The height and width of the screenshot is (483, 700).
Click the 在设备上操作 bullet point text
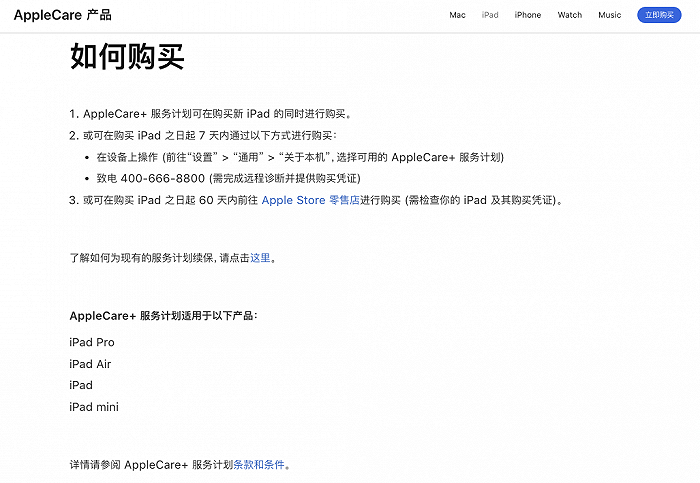[x=300, y=157]
